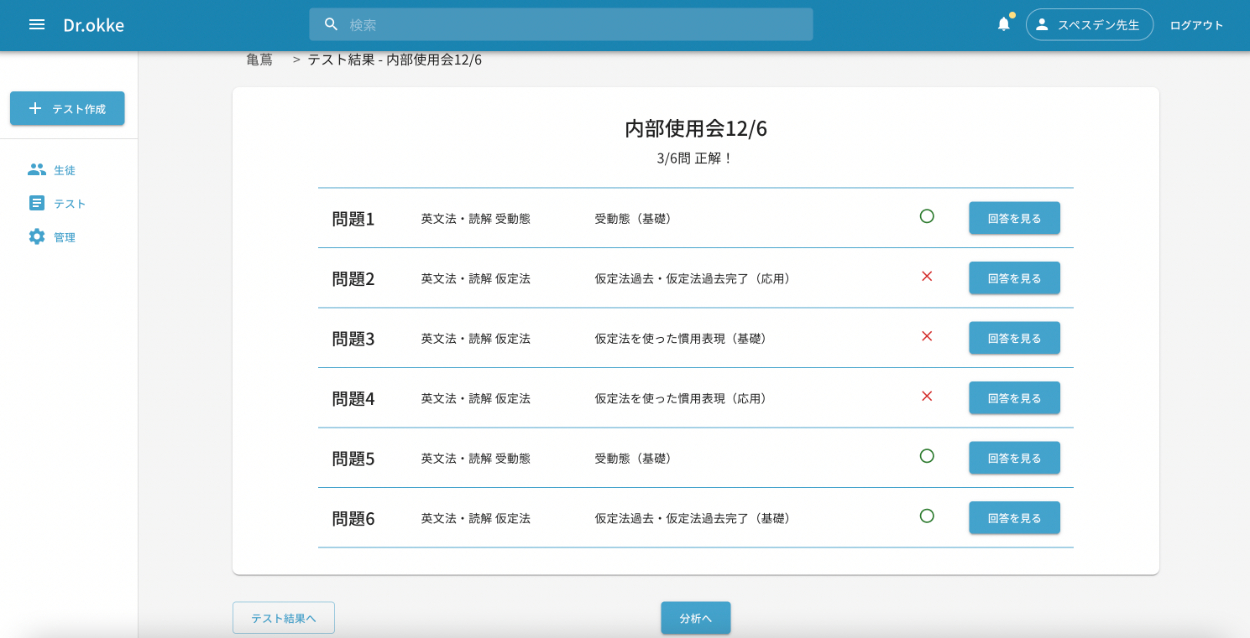
Task: Click the 内部使用会12/6 title
Action: coord(696,128)
